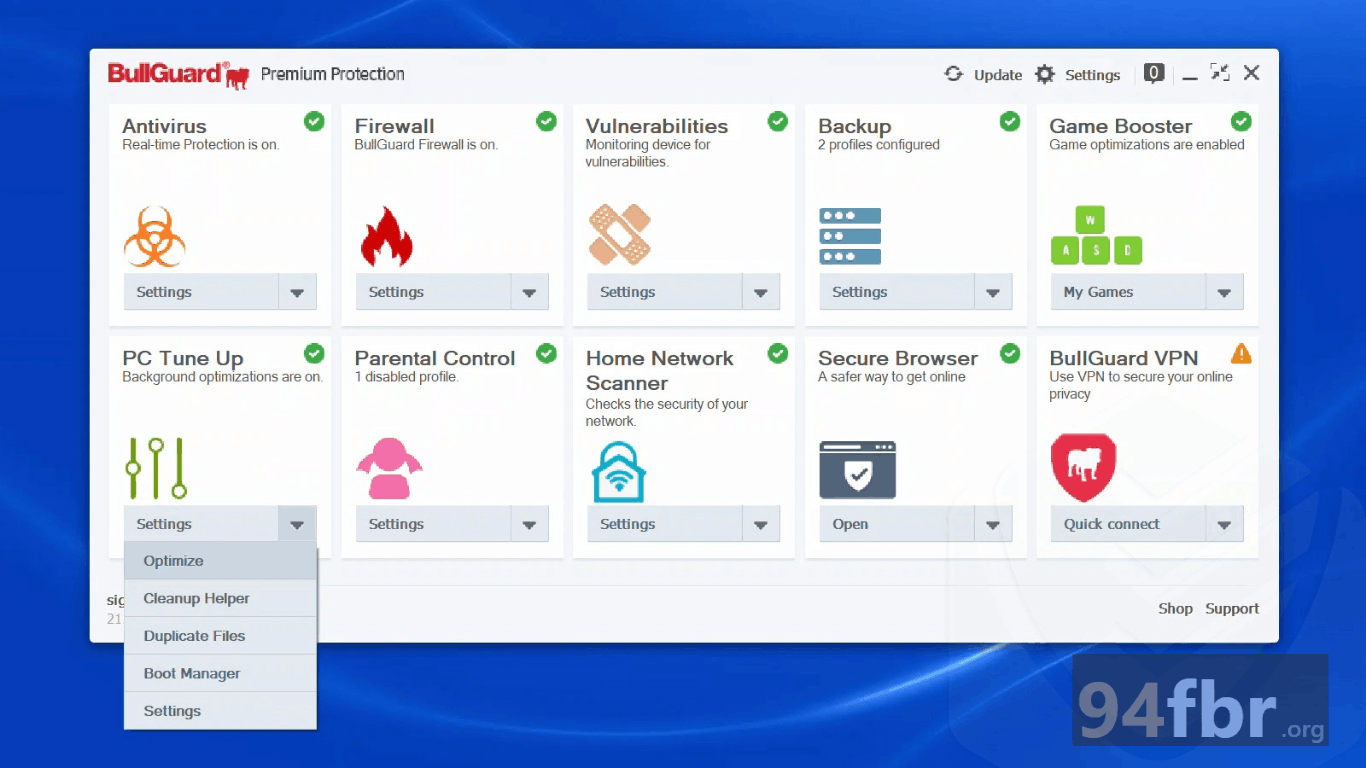Open Home Network Scanner Settings button

665,524
